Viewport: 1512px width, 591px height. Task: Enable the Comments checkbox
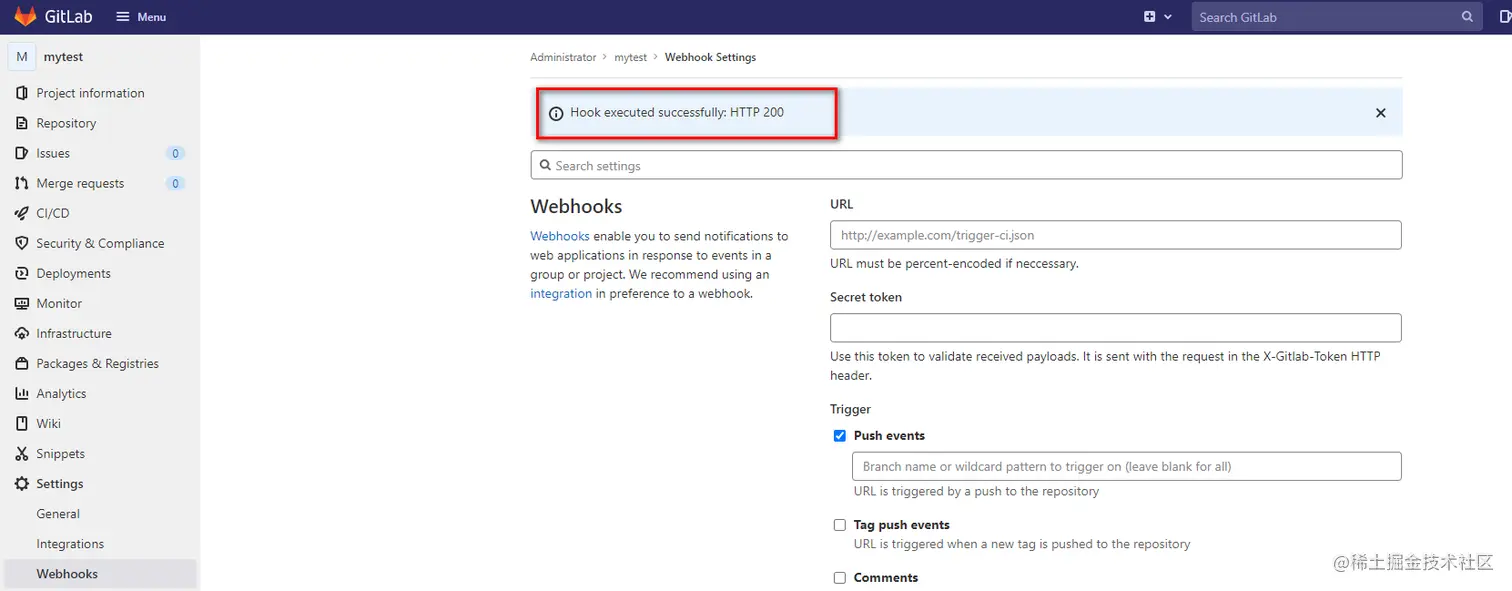coord(840,578)
